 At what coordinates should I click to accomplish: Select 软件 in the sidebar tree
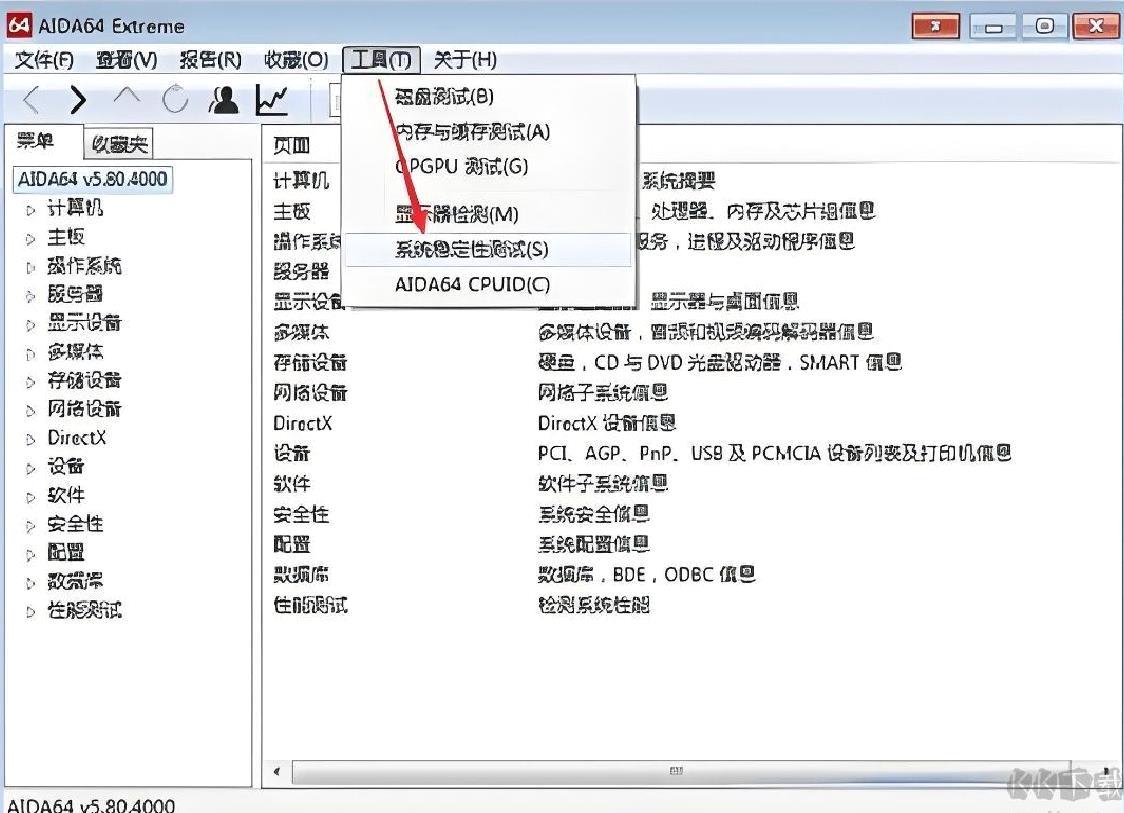66,495
